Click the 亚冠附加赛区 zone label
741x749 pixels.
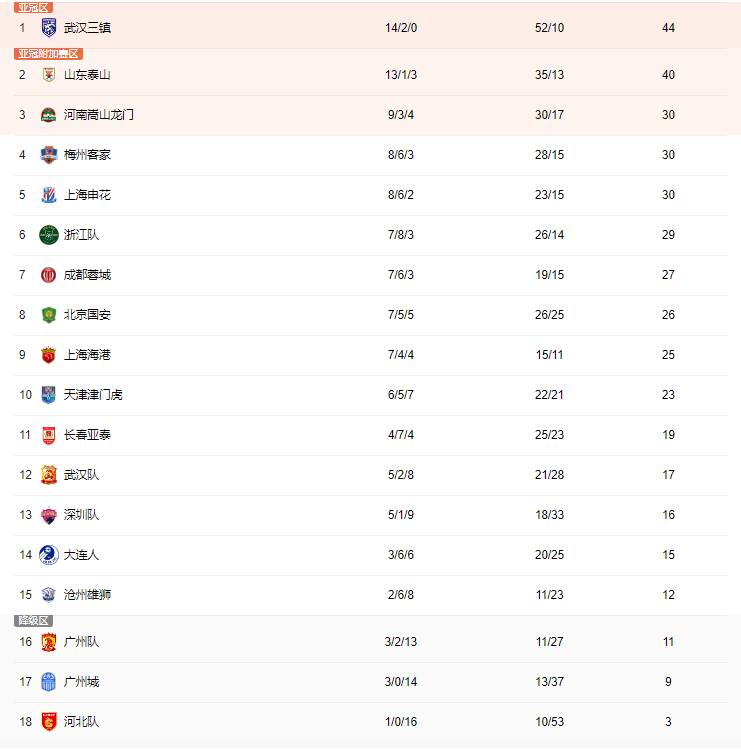click(48, 54)
